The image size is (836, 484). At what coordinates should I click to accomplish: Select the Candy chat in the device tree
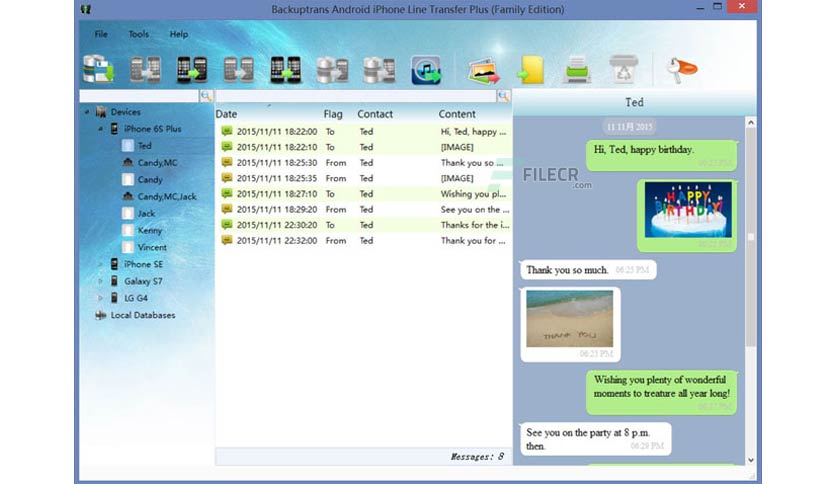click(x=150, y=180)
